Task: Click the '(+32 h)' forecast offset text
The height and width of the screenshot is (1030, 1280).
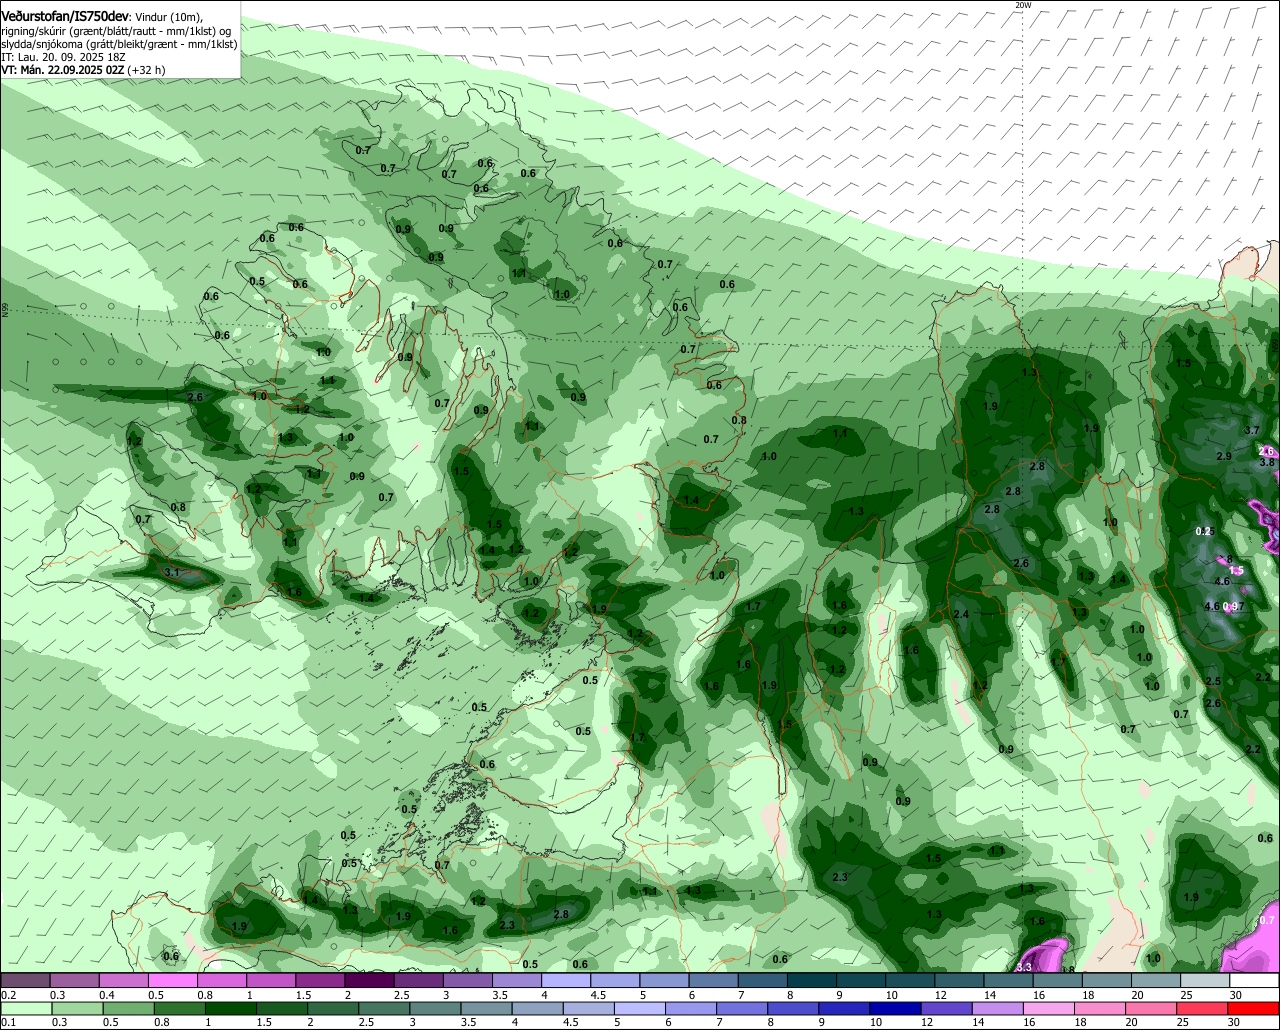Action: pos(146,70)
